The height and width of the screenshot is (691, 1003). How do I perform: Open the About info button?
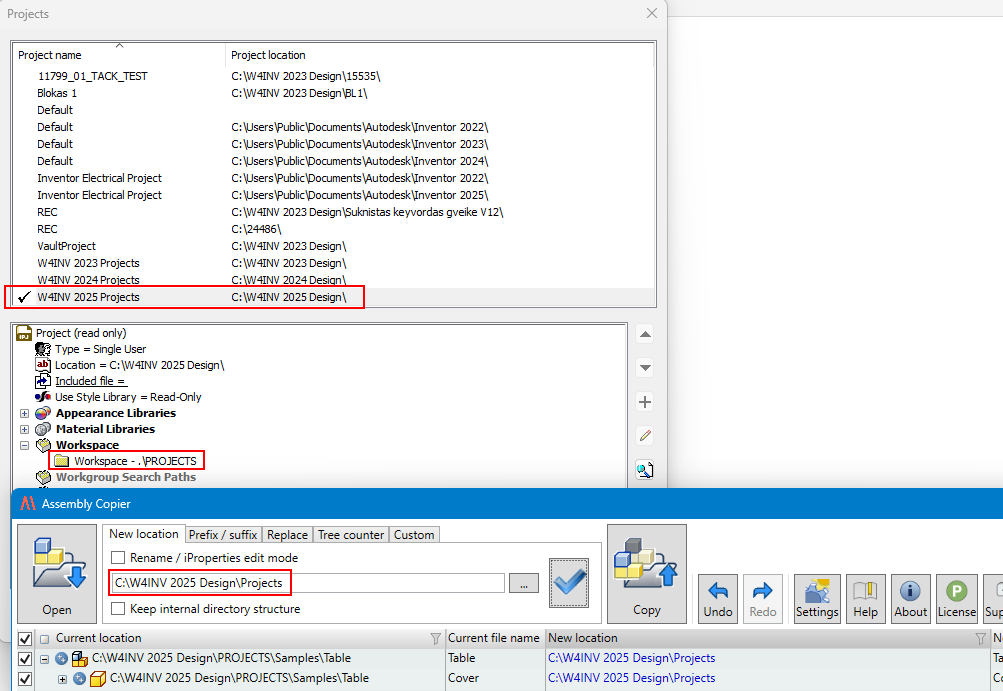(910, 599)
